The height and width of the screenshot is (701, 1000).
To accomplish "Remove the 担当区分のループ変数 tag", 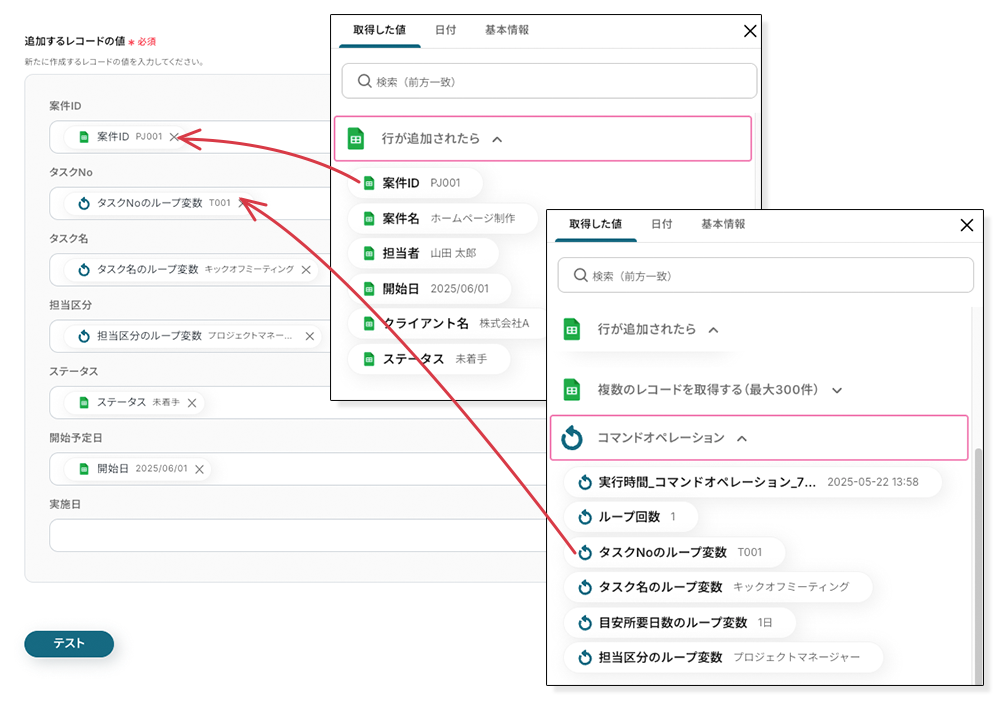I will click(x=309, y=337).
